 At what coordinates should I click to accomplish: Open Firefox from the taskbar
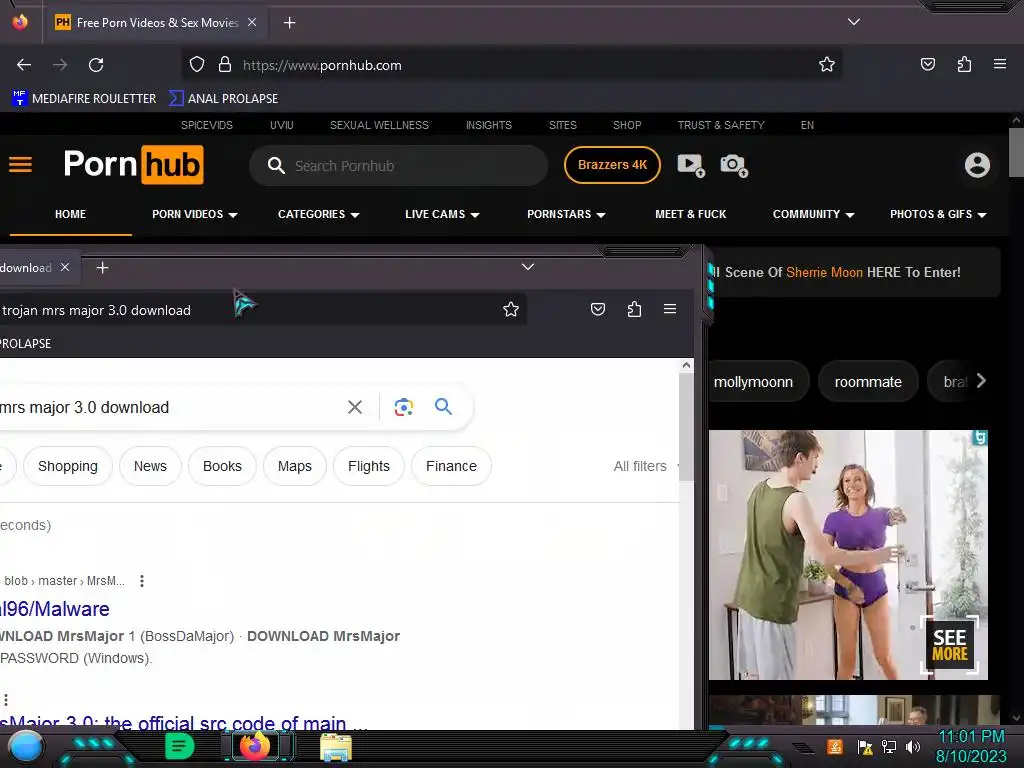point(255,746)
